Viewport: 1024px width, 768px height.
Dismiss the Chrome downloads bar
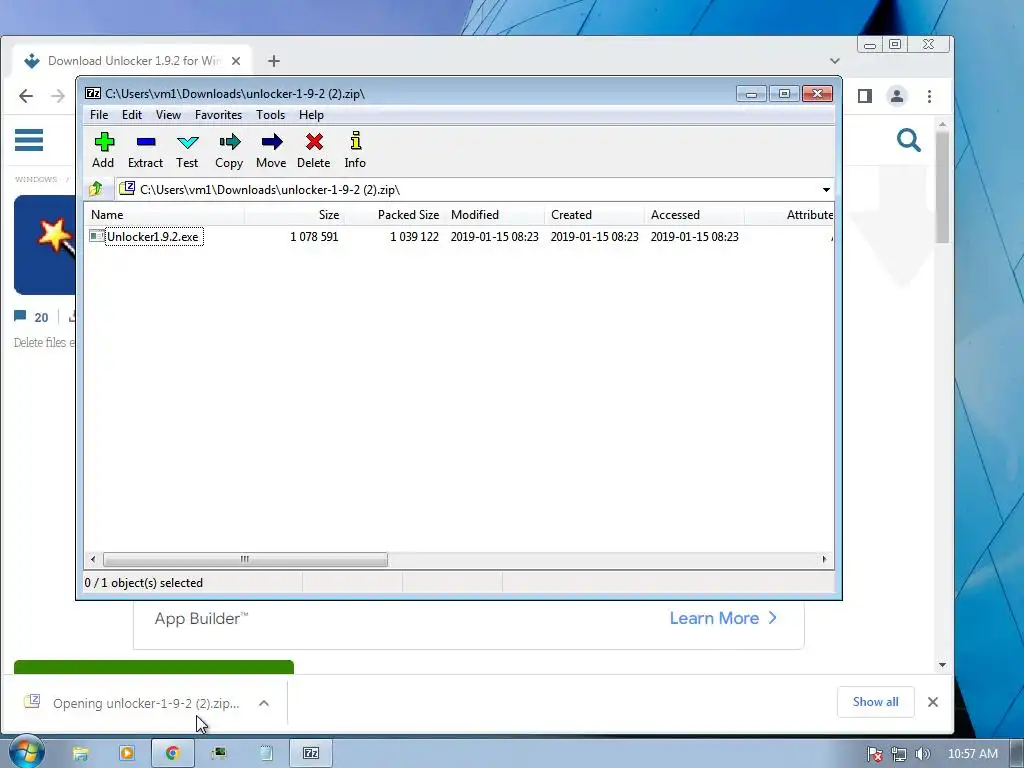933,702
